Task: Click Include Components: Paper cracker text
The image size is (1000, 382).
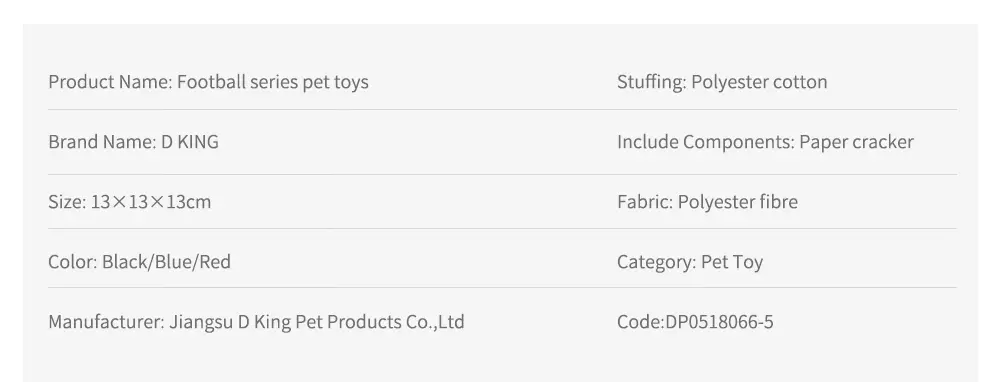Action: click(x=765, y=142)
